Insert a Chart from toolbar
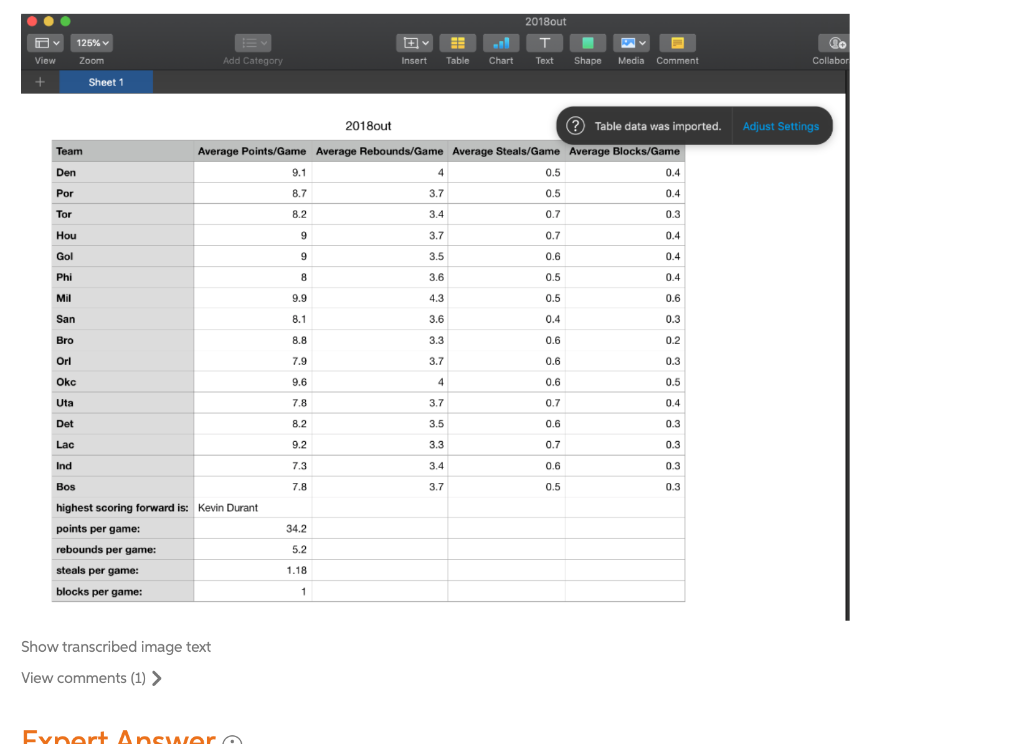1024x744 pixels. point(501,43)
